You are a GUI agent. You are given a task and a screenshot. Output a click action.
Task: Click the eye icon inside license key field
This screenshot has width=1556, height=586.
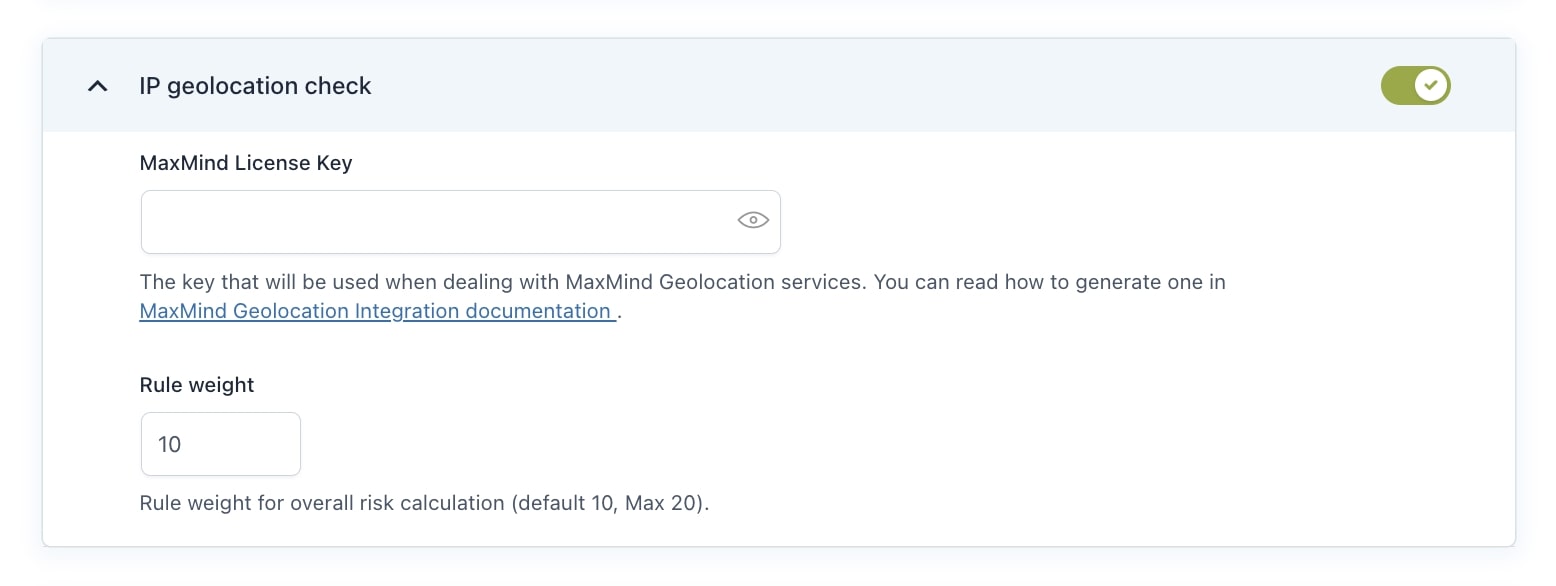[x=752, y=220]
